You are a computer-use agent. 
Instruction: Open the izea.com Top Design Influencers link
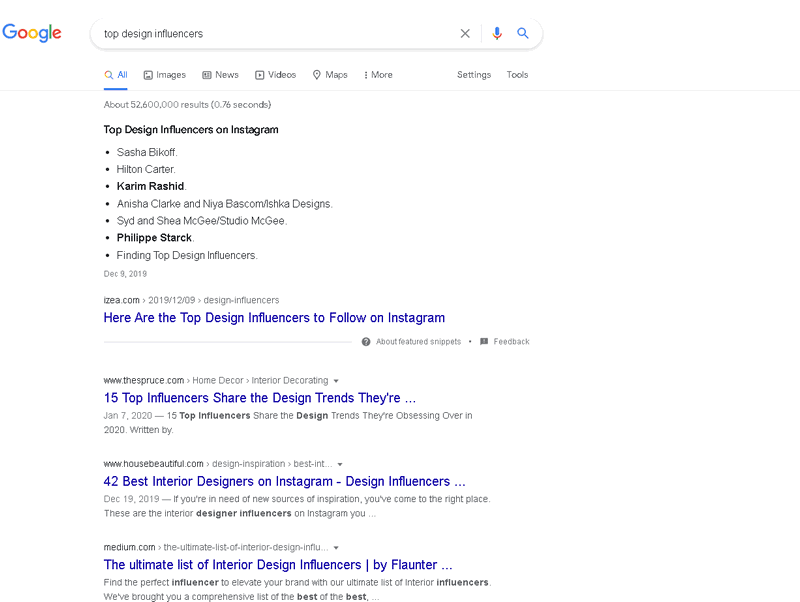[274, 318]
